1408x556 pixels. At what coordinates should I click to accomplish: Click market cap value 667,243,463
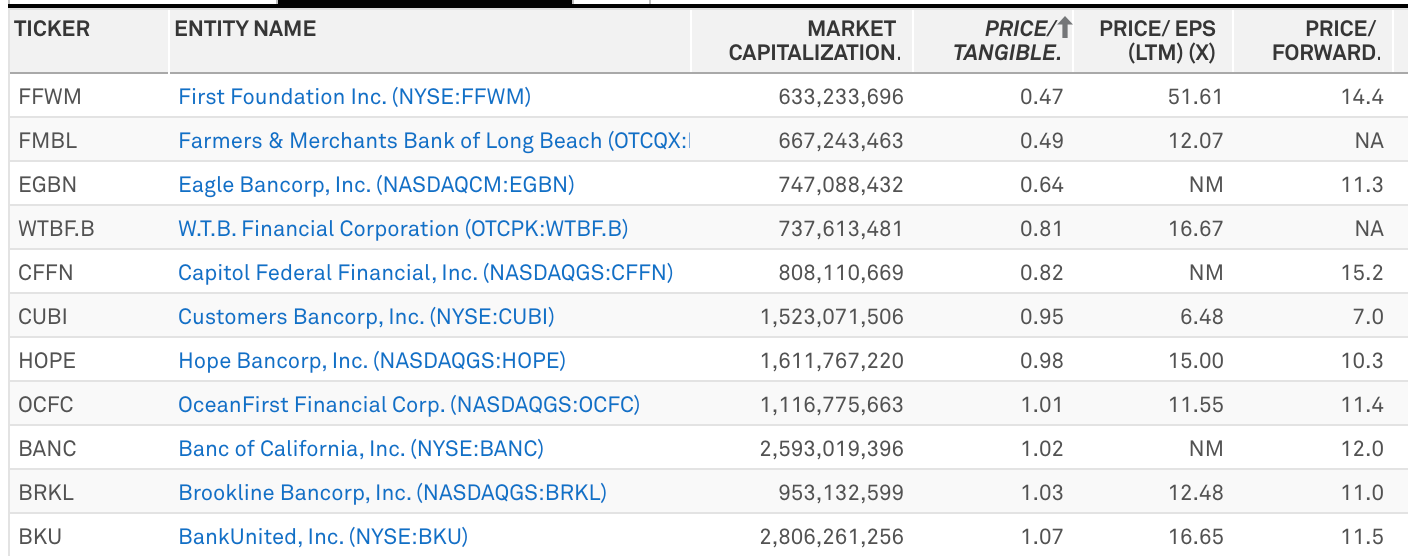(841, 141)
